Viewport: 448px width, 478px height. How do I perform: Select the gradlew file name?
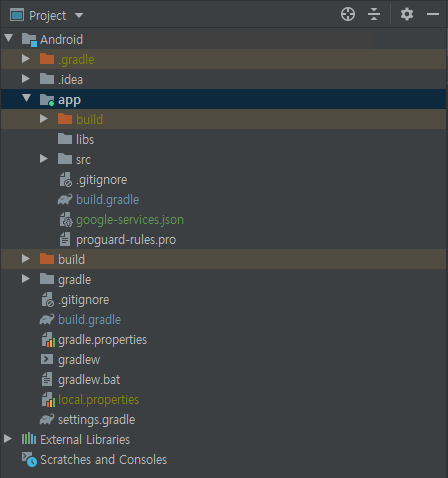pos(79,360)
